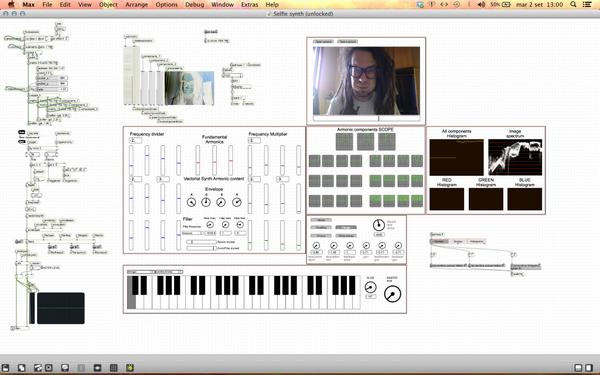Click the last small knob in effects panel row
Image resolution: width=600 pixels, height=375 pixels.
(x=398, y=245)
